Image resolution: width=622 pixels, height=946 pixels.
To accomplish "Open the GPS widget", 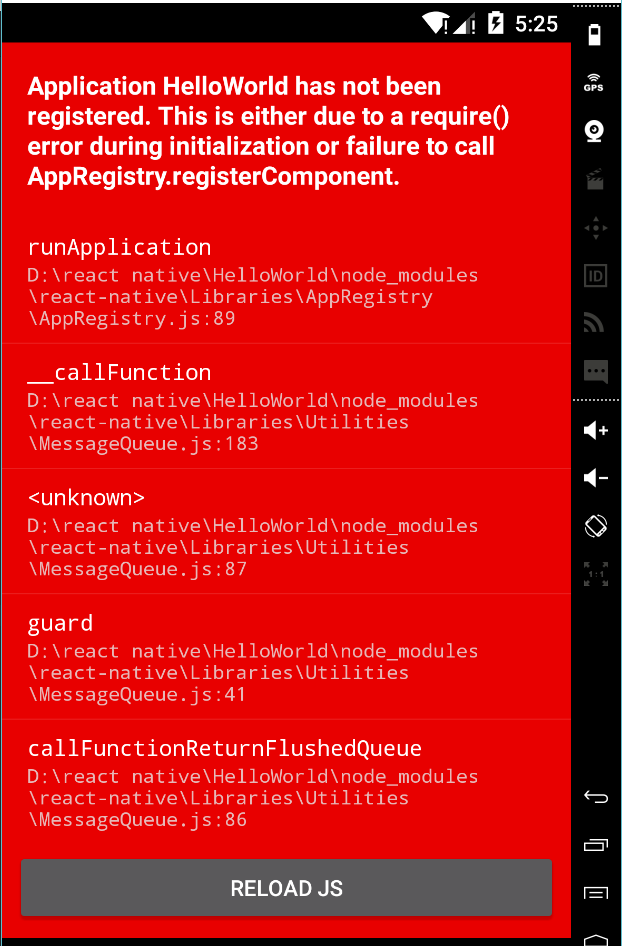I will pyautogui.click(x=594, y=82).
